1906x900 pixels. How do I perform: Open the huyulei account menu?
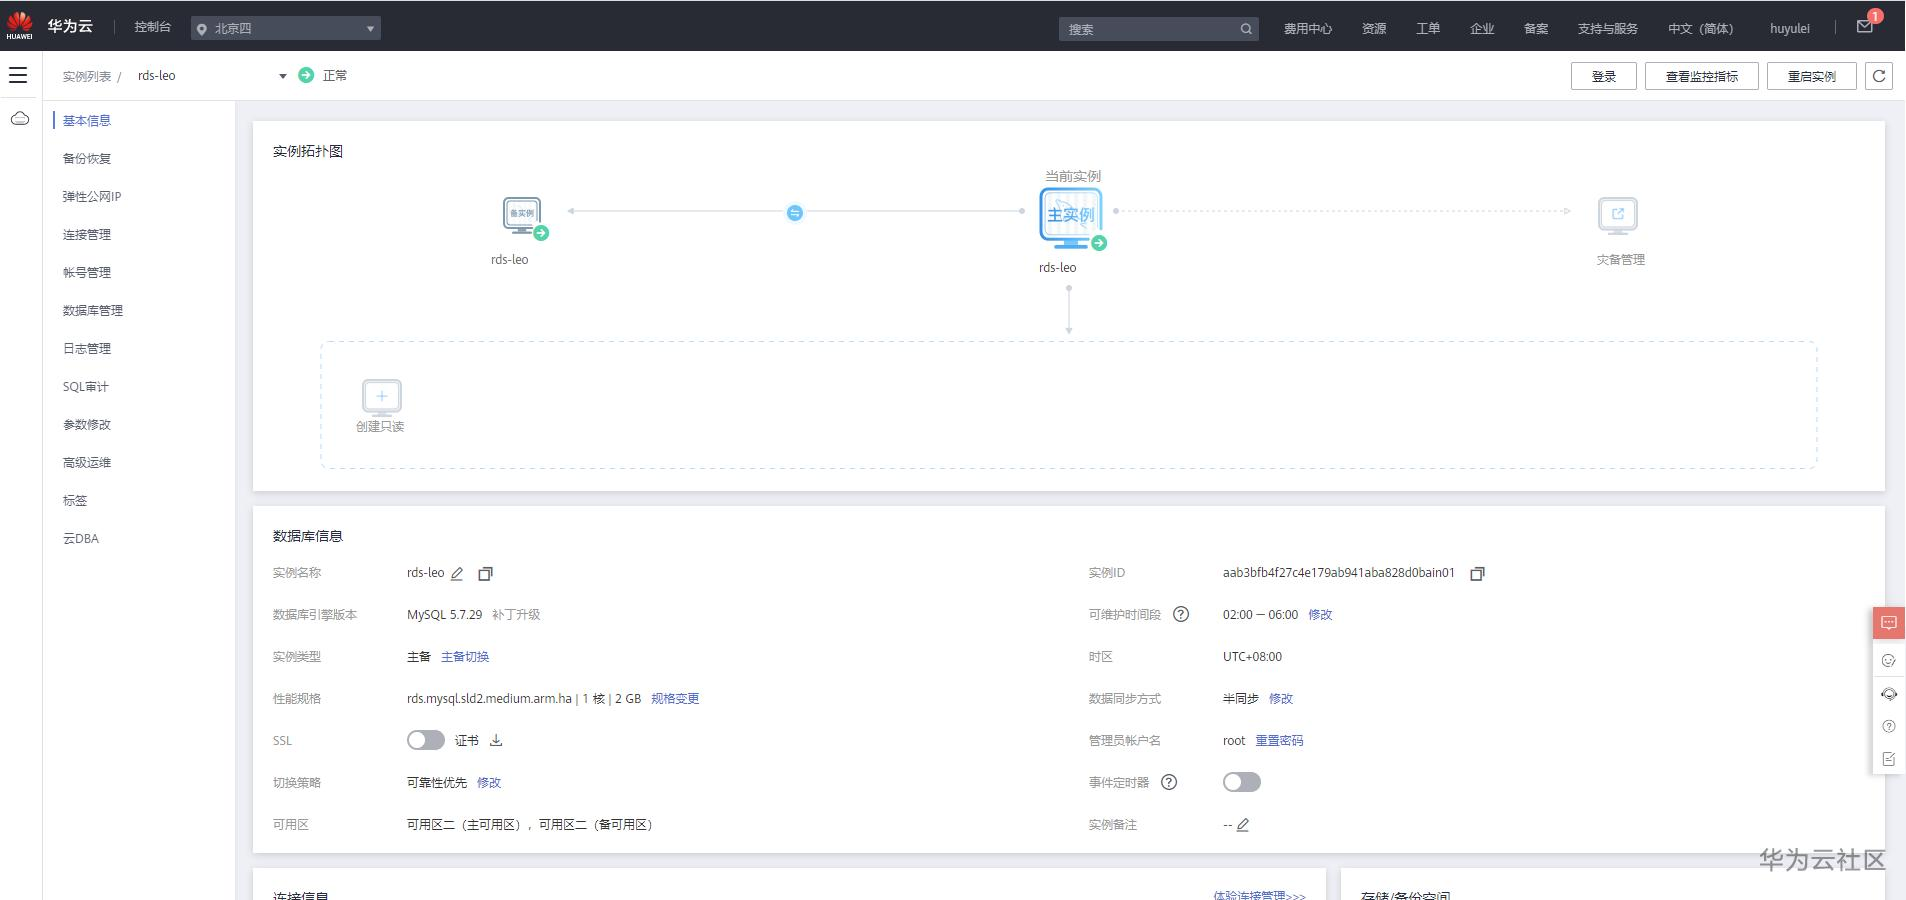1789,28
